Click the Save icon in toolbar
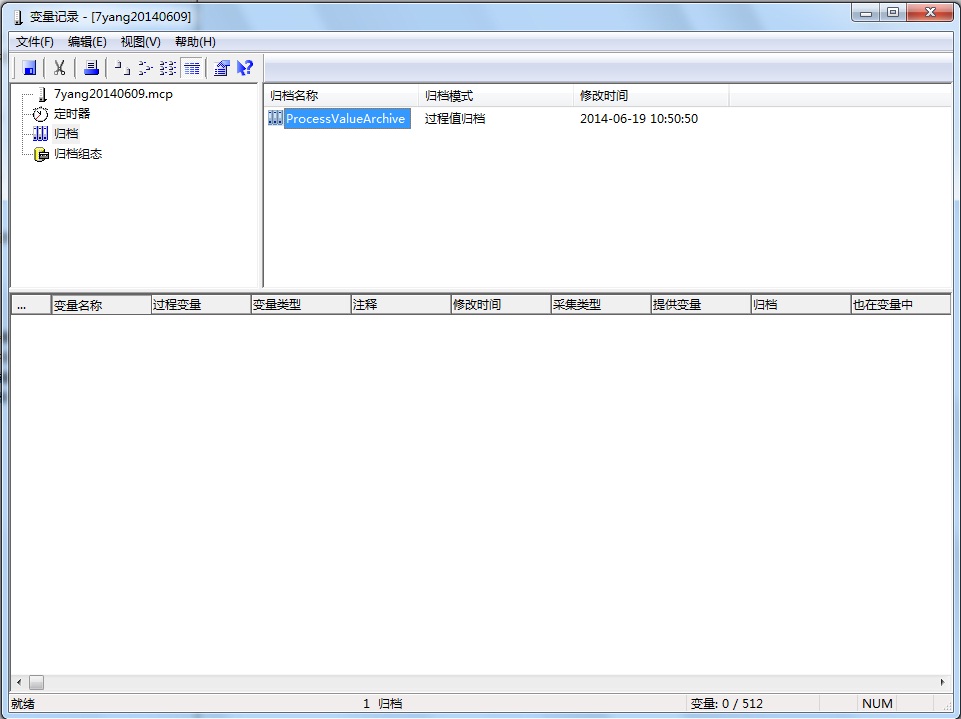961x719 pixels. (30, 68)
